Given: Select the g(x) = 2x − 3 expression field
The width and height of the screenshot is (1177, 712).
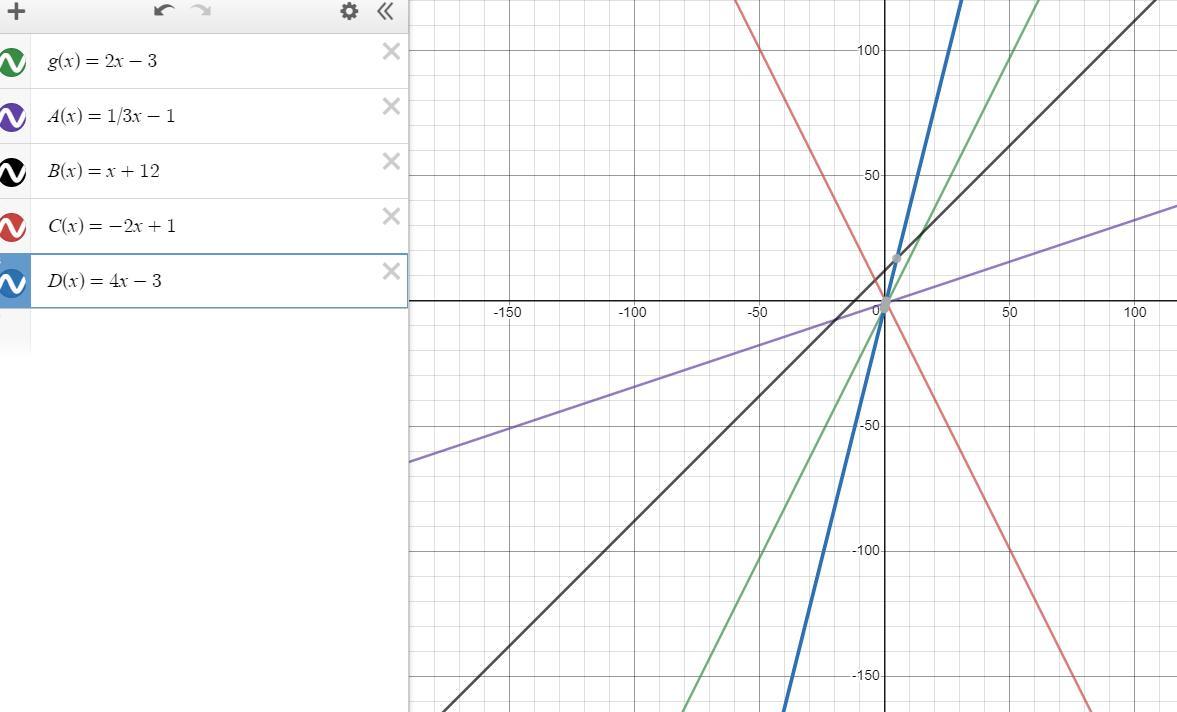Looking at the screenshot, I should [x=218, y=61].
